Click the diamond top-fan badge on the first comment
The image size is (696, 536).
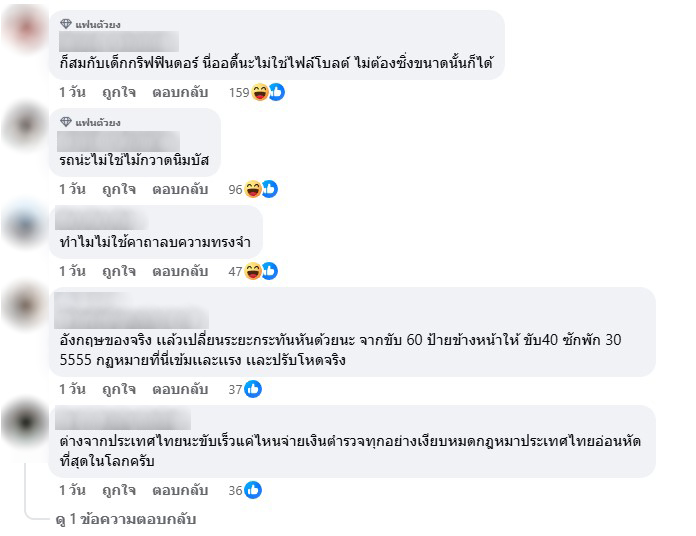(x=66, y=24)
